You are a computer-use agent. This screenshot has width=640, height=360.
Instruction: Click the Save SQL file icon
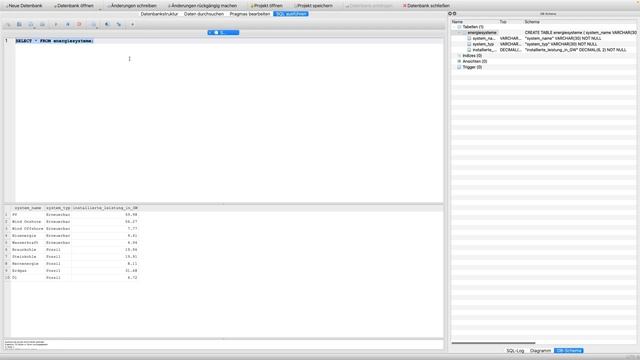[31, 24]
